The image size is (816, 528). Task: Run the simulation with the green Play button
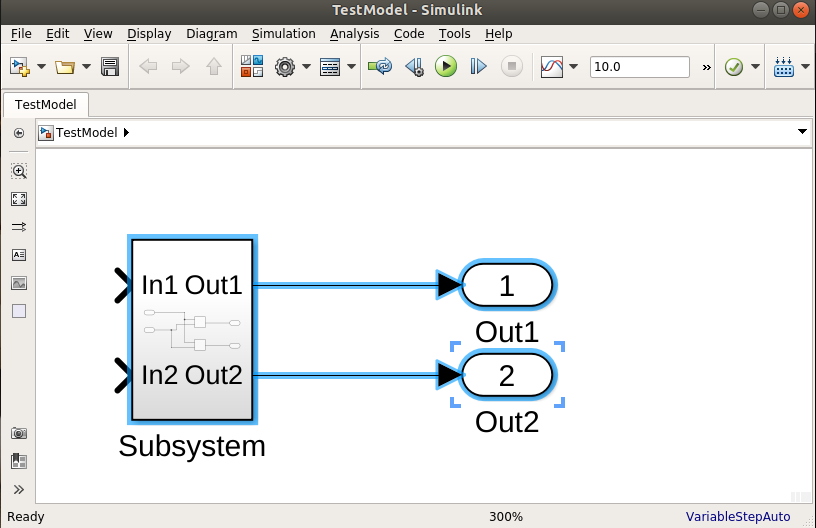[x=446, y=67]
